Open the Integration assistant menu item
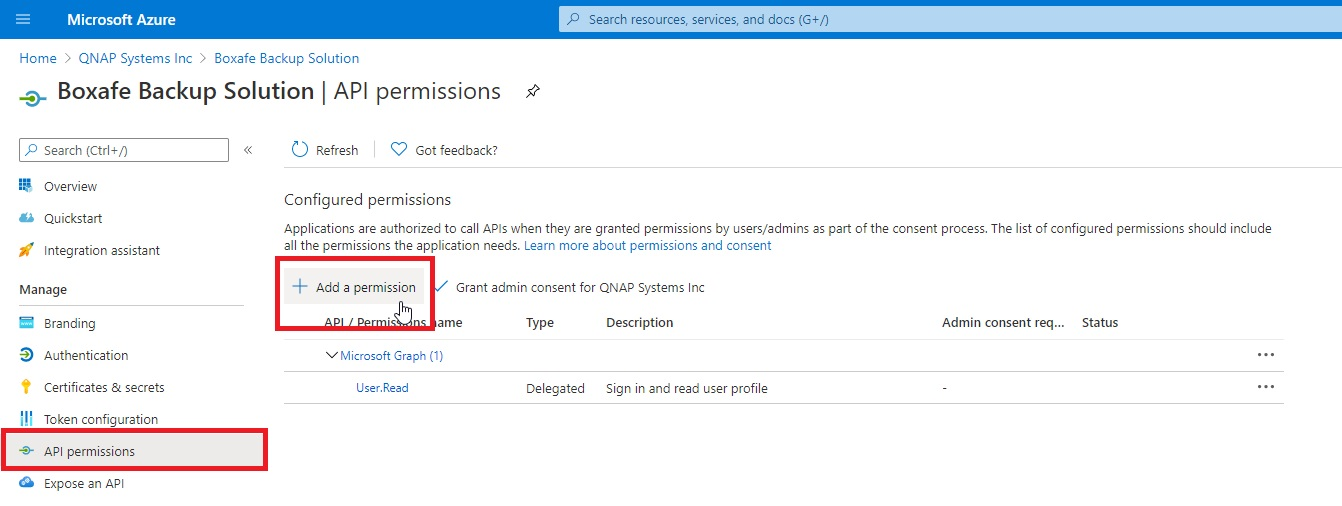The image size is (1342, 506). coord(102,250)
